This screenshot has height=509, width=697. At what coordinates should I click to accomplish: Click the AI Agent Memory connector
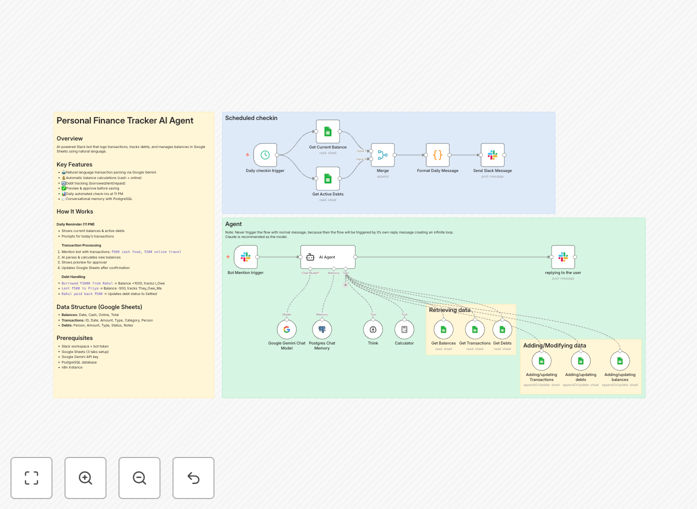pos(334,269)
